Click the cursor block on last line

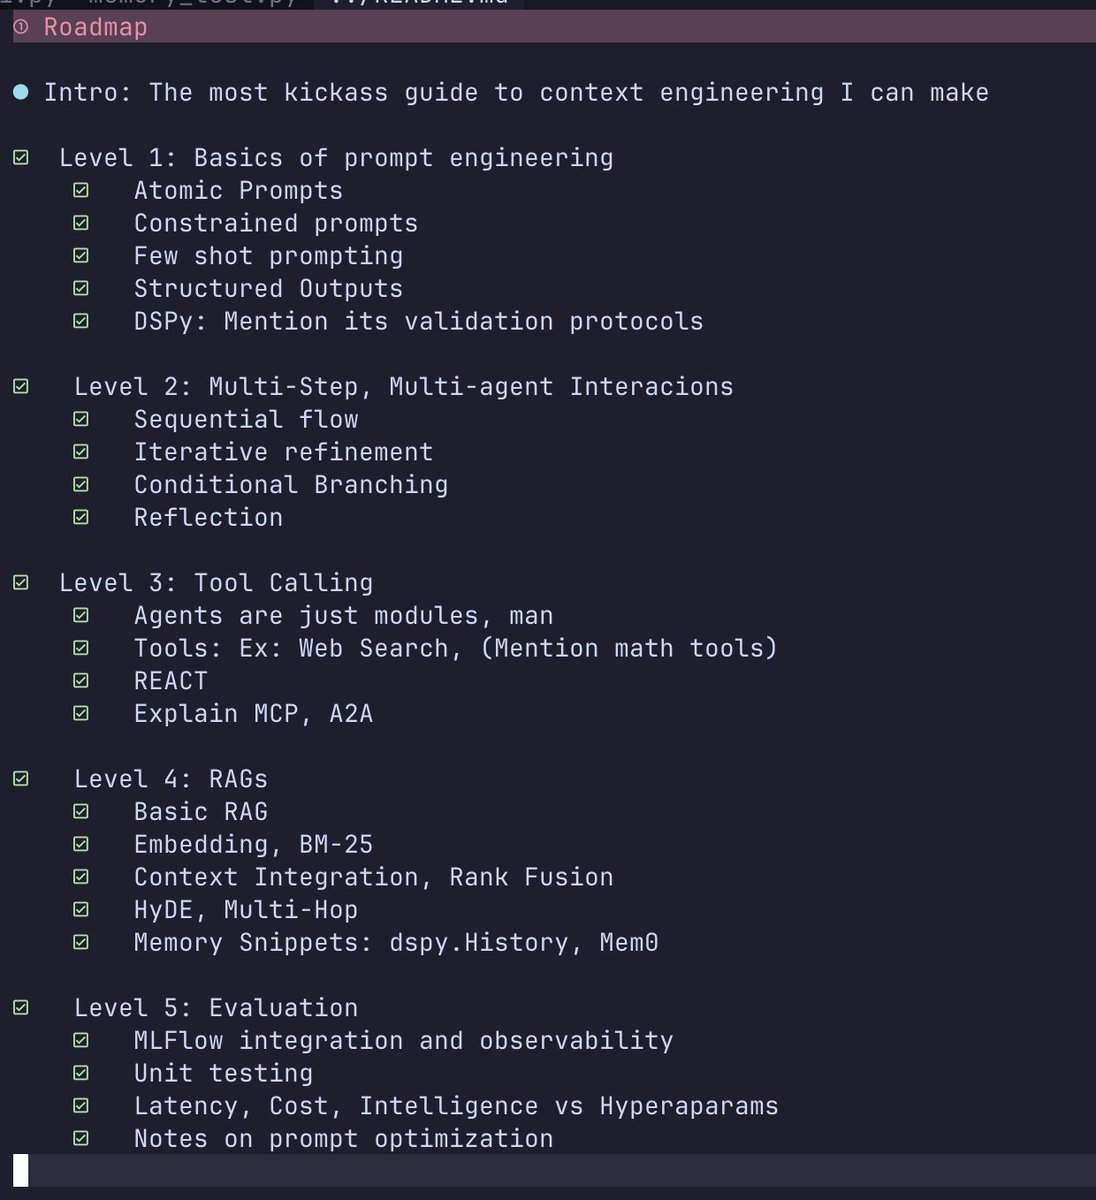pos(20,1170)
